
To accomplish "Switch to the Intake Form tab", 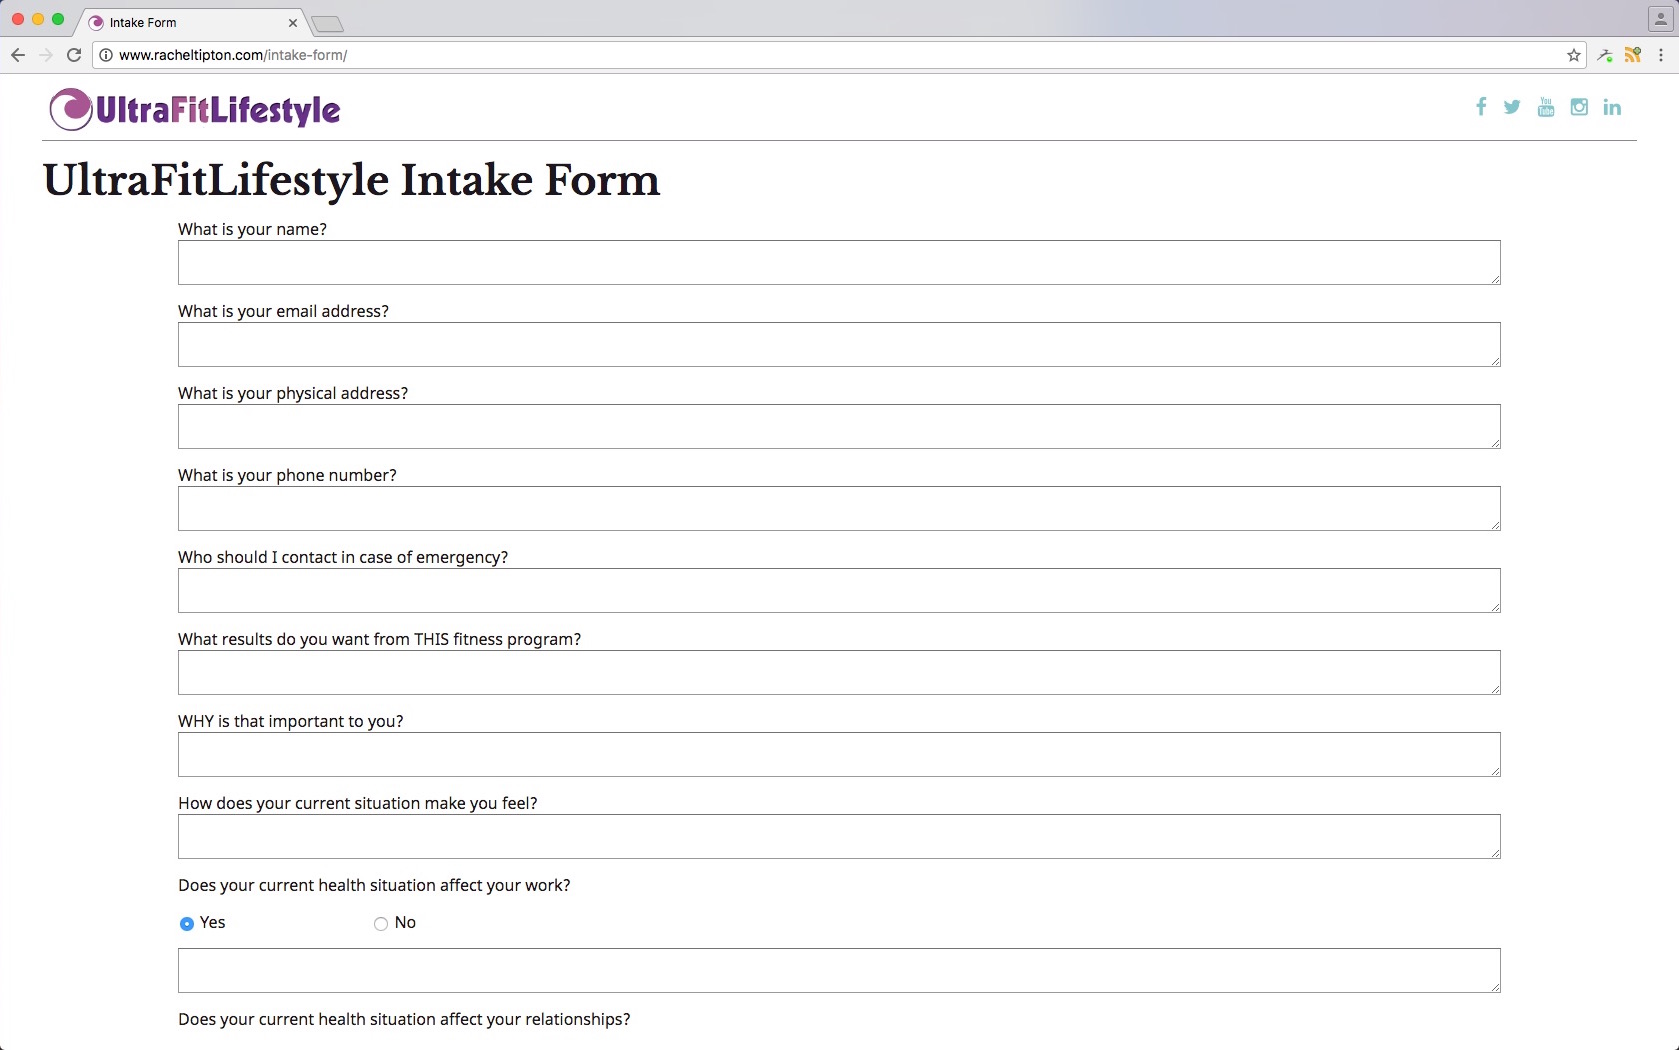I will (190, 22).
